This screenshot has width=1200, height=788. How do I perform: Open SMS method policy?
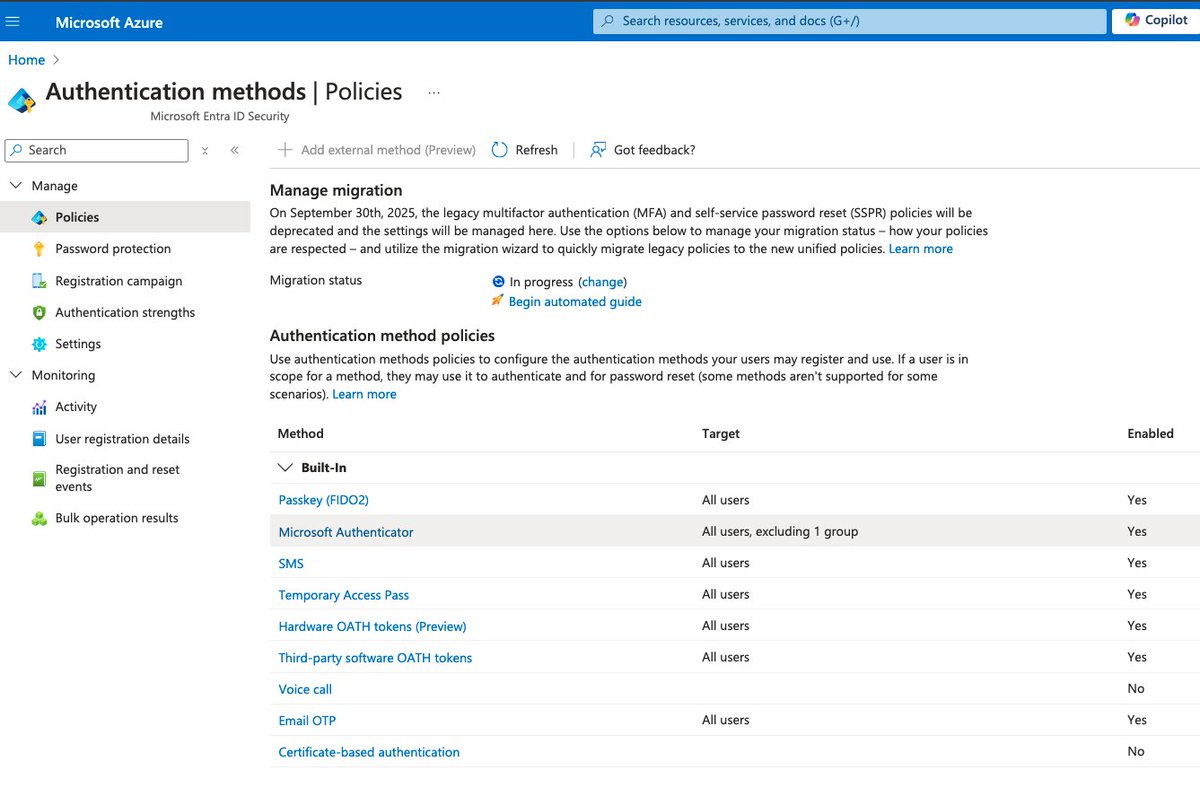(291, 563)
